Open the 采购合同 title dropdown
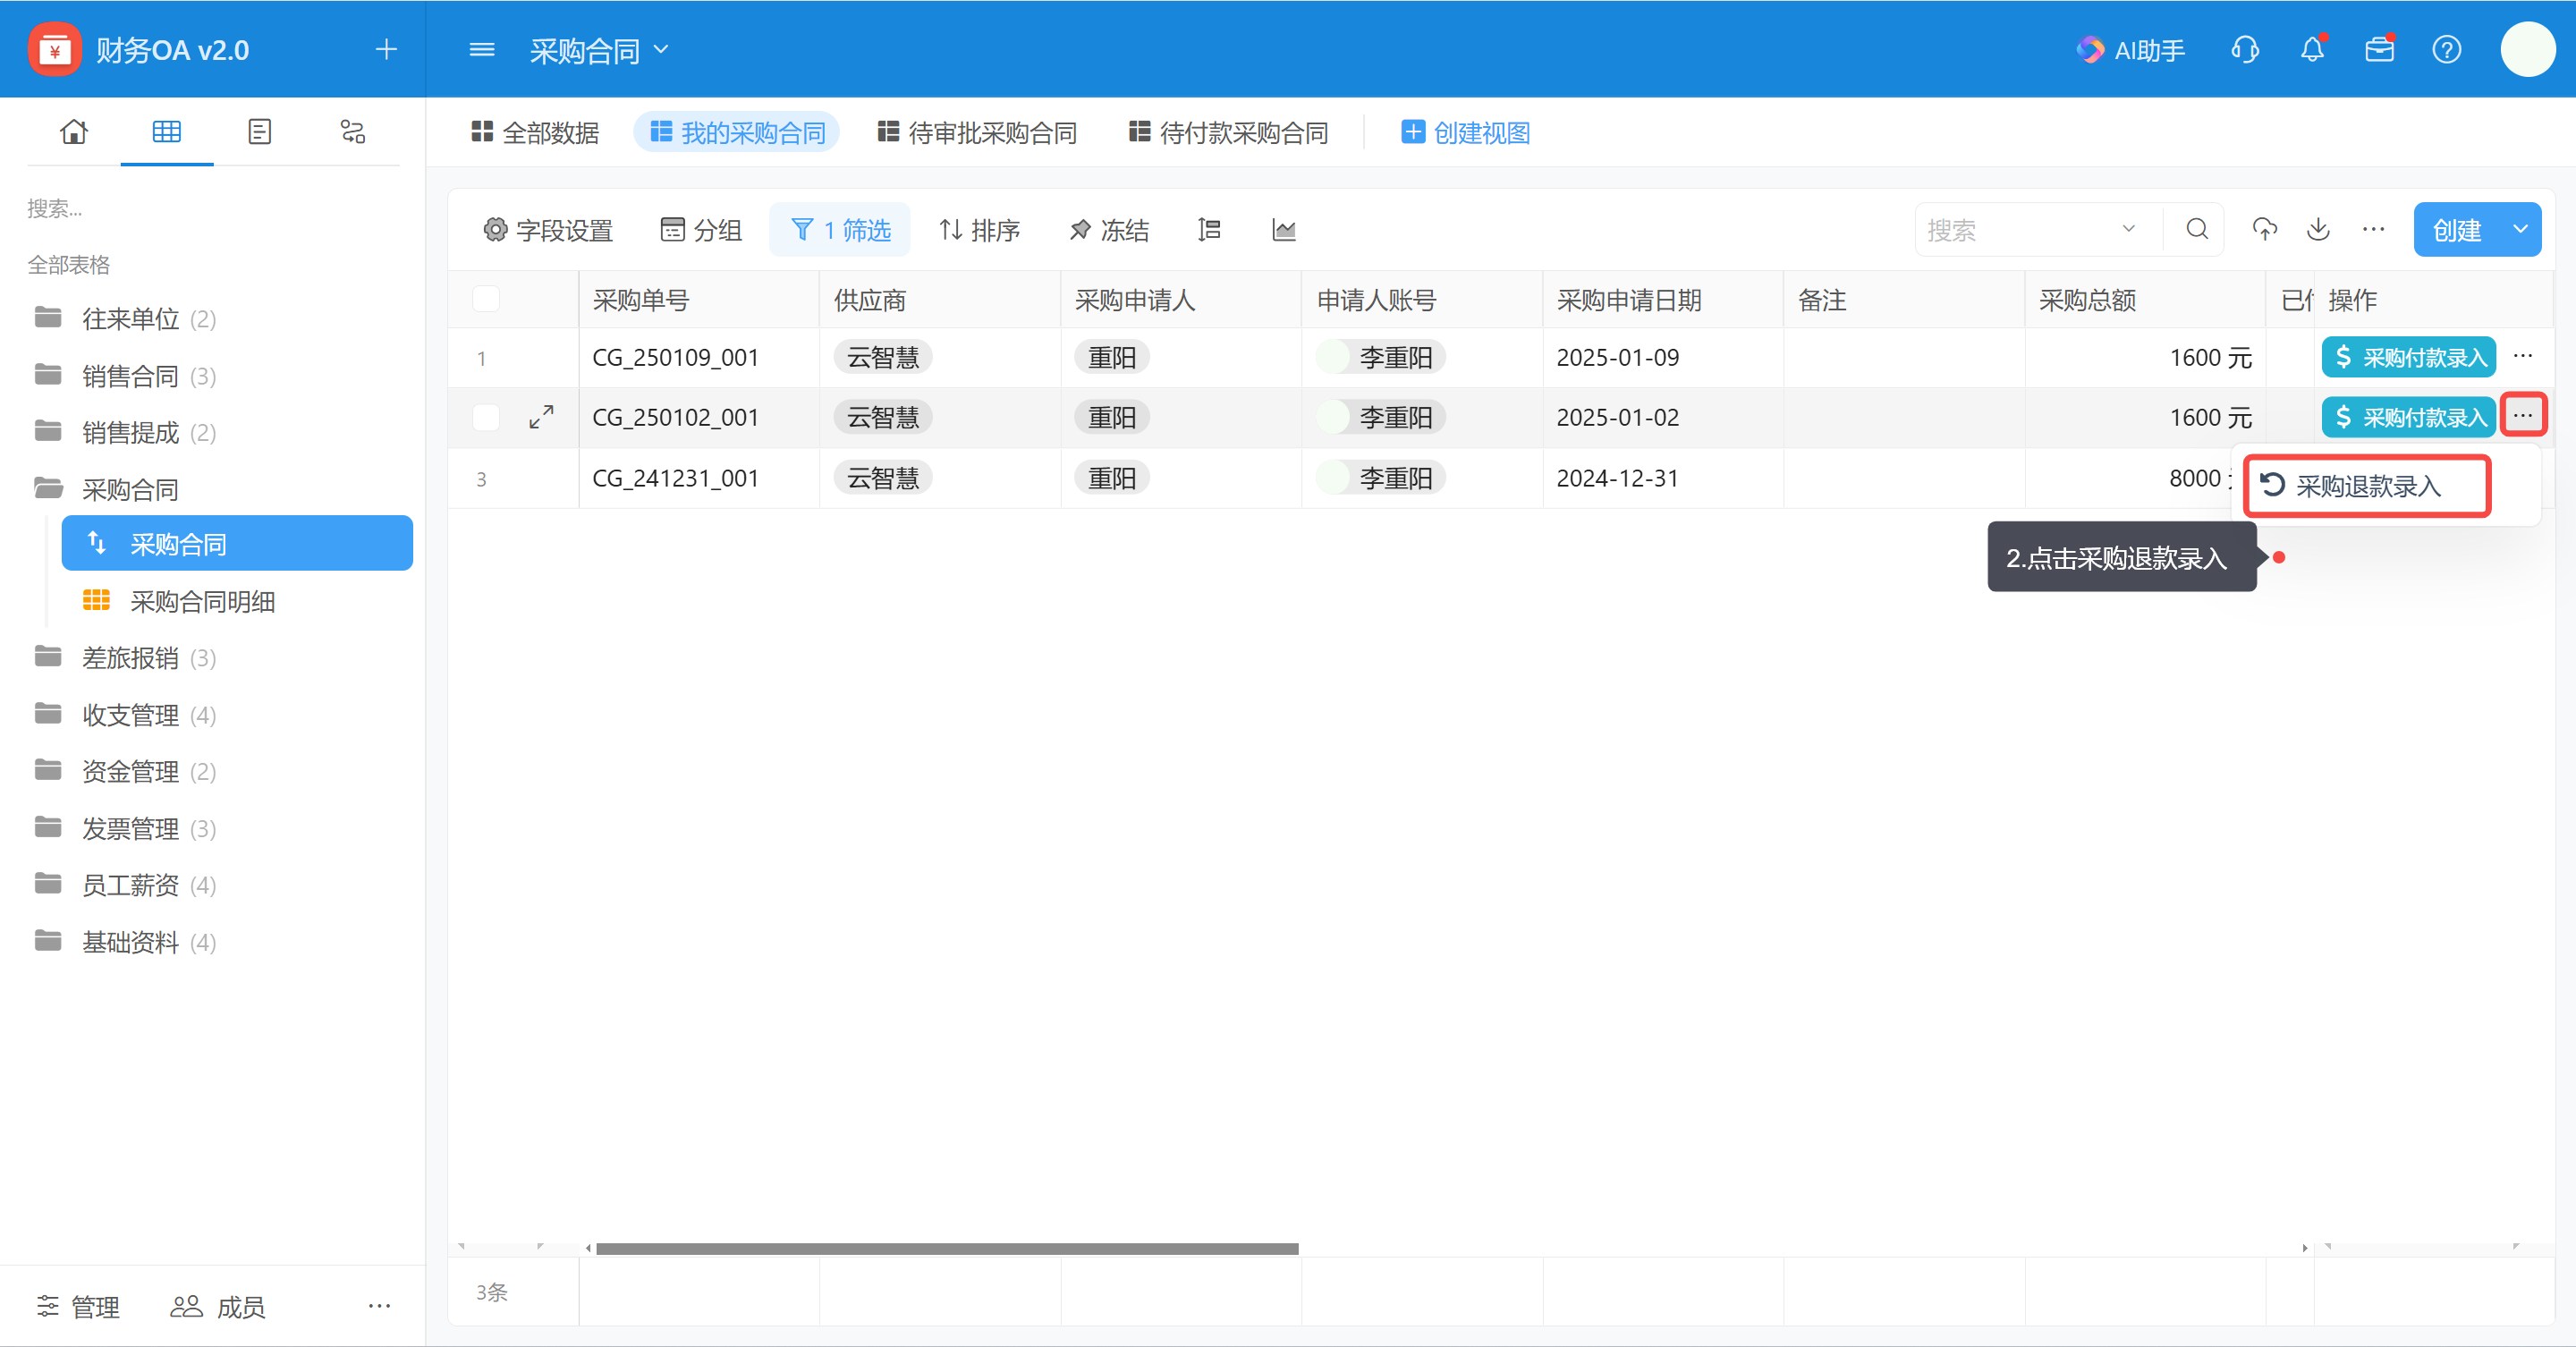This screenshot has width=2576, height=1347. click(661, 49)
